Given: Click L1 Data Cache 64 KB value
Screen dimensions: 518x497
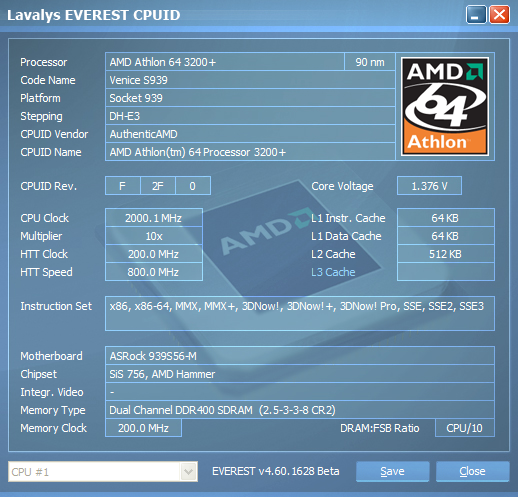Looking at the screenshot, I should [x=446, y=236].
